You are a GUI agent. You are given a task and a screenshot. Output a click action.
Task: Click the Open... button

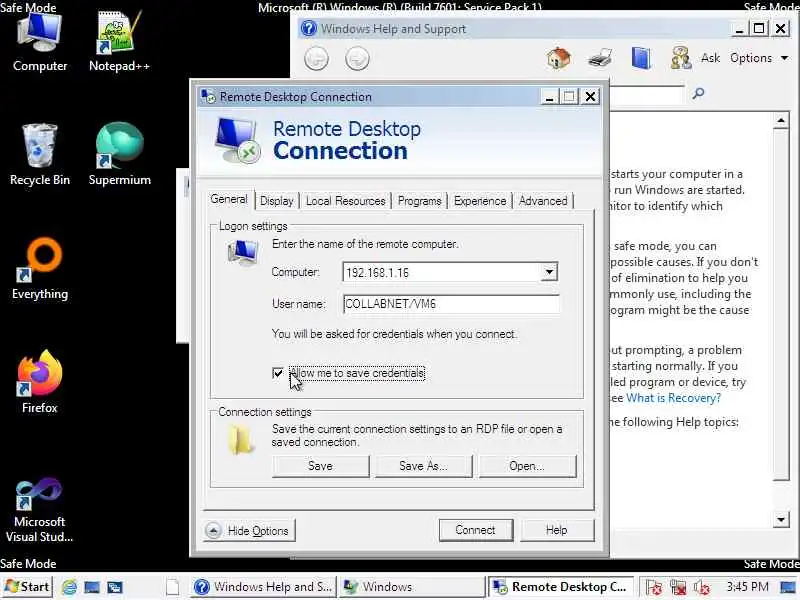[x=527, y=466]
